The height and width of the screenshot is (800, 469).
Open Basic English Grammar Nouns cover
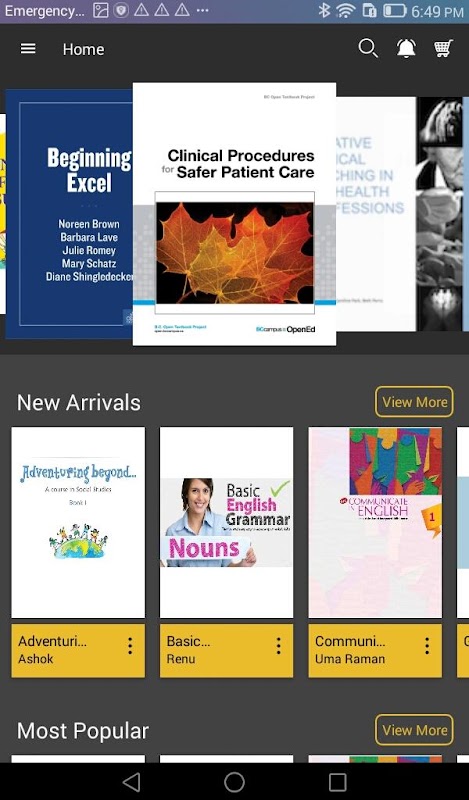tap(227, 522)
